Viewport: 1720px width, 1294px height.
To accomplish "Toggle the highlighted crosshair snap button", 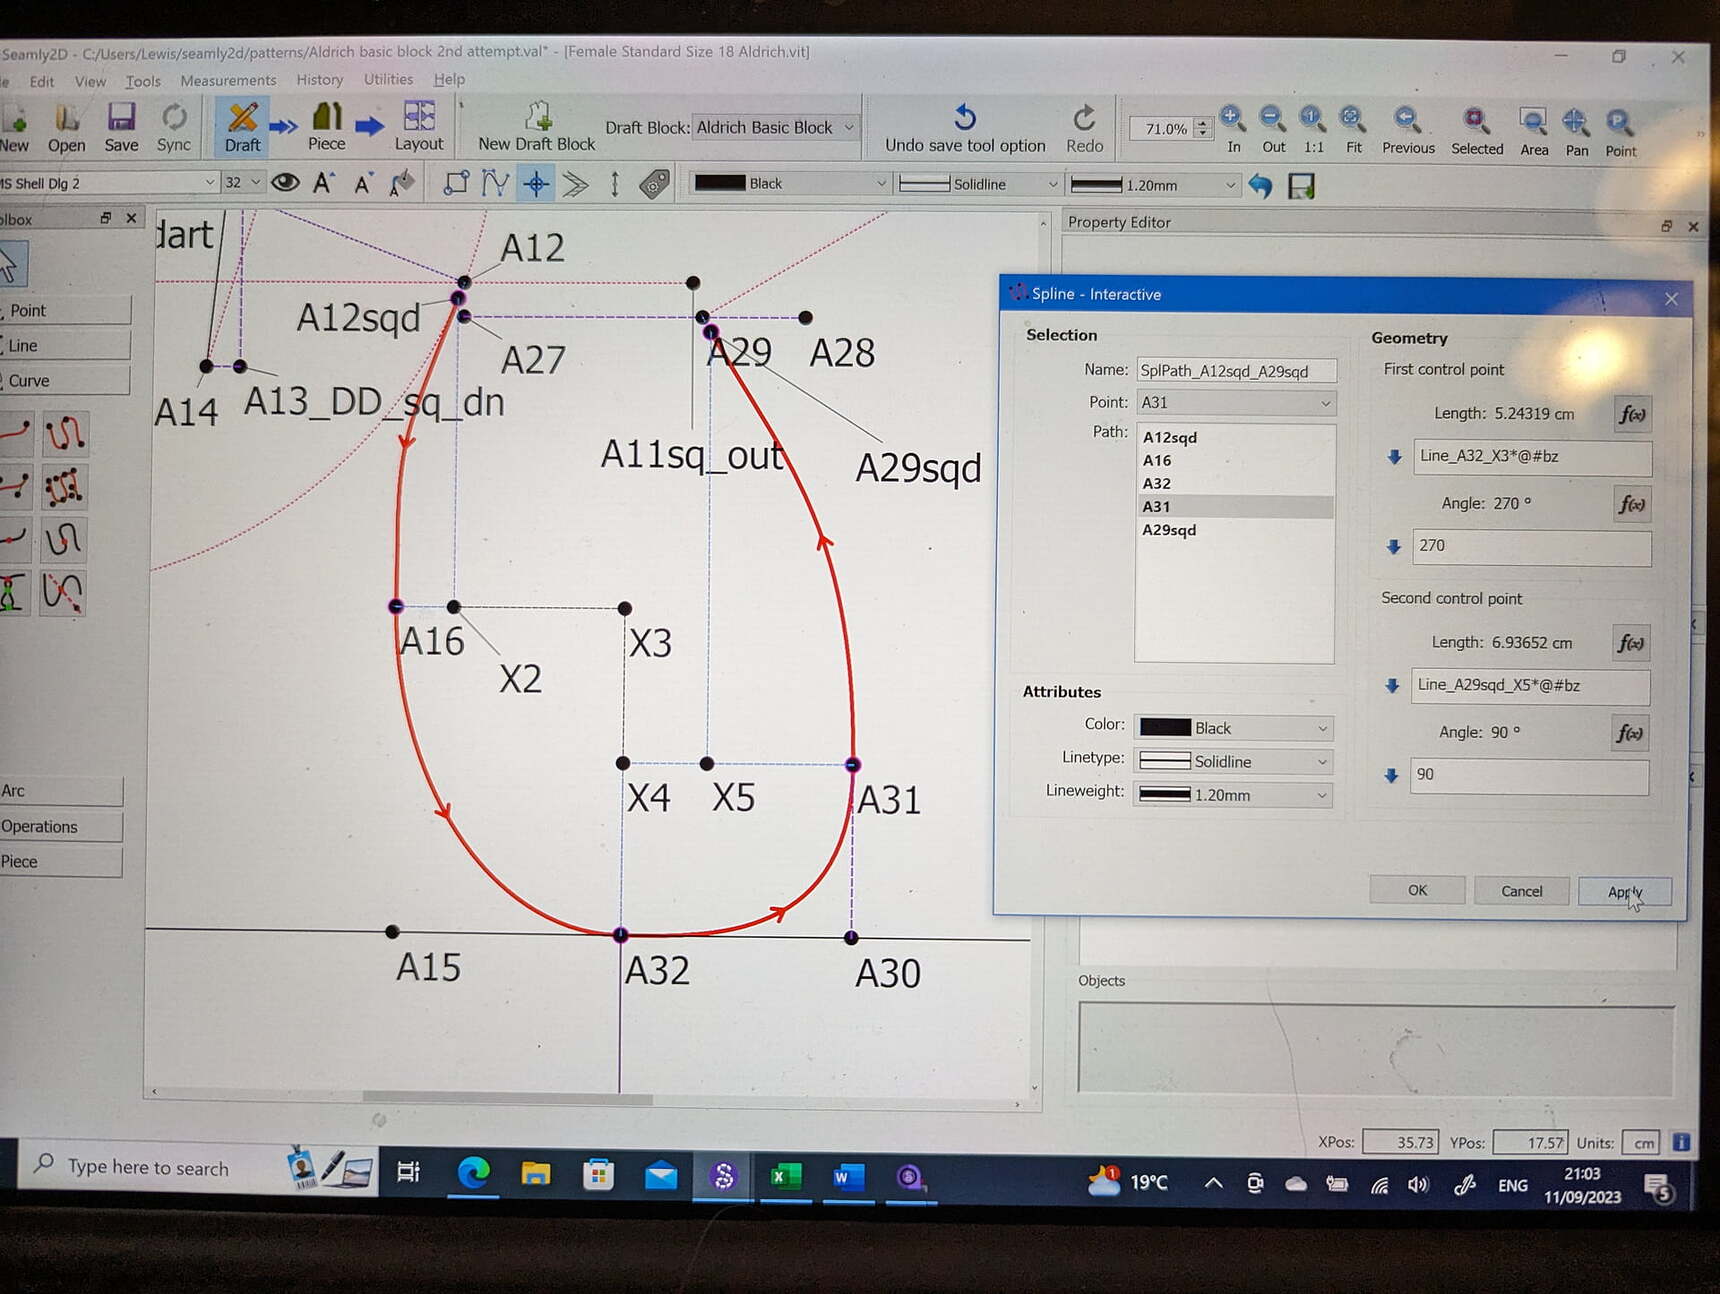I will (x=538, y=184).
